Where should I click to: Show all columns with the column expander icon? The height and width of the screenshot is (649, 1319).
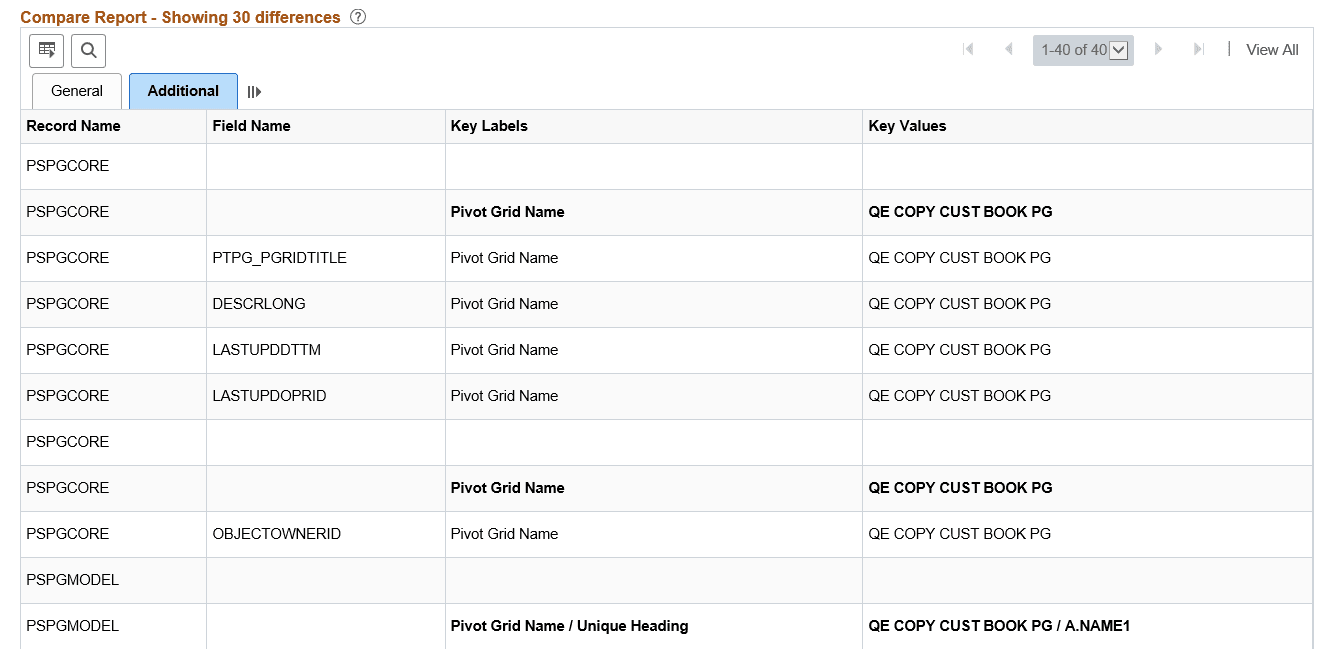[x=253, y=91]
